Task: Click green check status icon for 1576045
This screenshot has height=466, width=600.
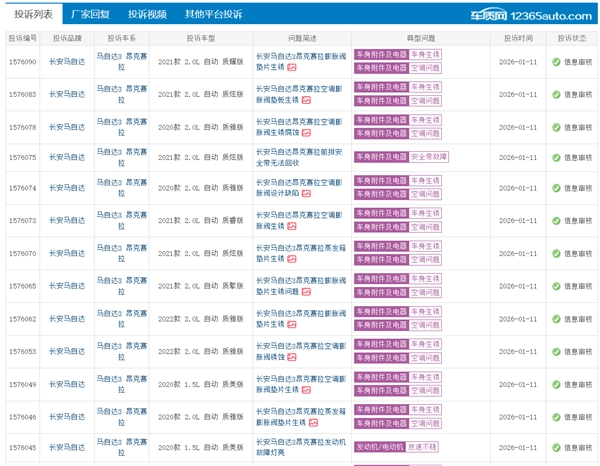Action: click(x=556, y=448)
